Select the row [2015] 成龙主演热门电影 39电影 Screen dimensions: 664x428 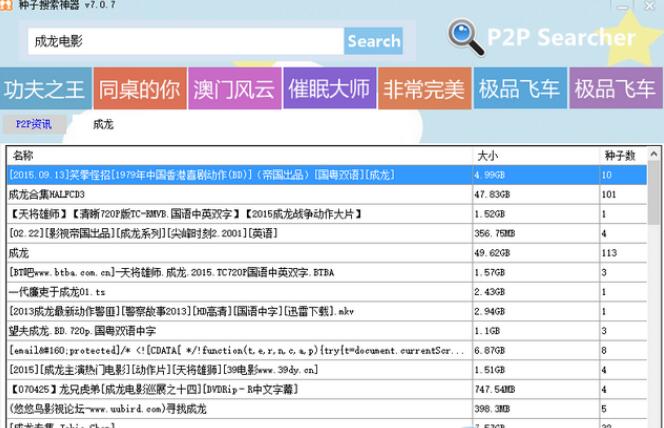click(327, 370)
